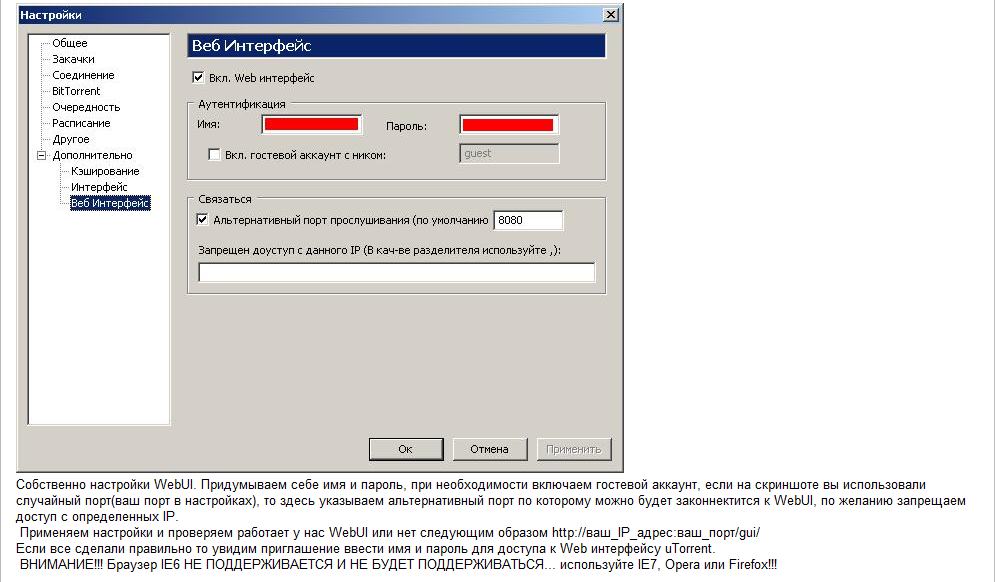The height and width of the screenshot is (582, 995).
Task: Select the Дополнительно tree item label
Action: [93, 155]
